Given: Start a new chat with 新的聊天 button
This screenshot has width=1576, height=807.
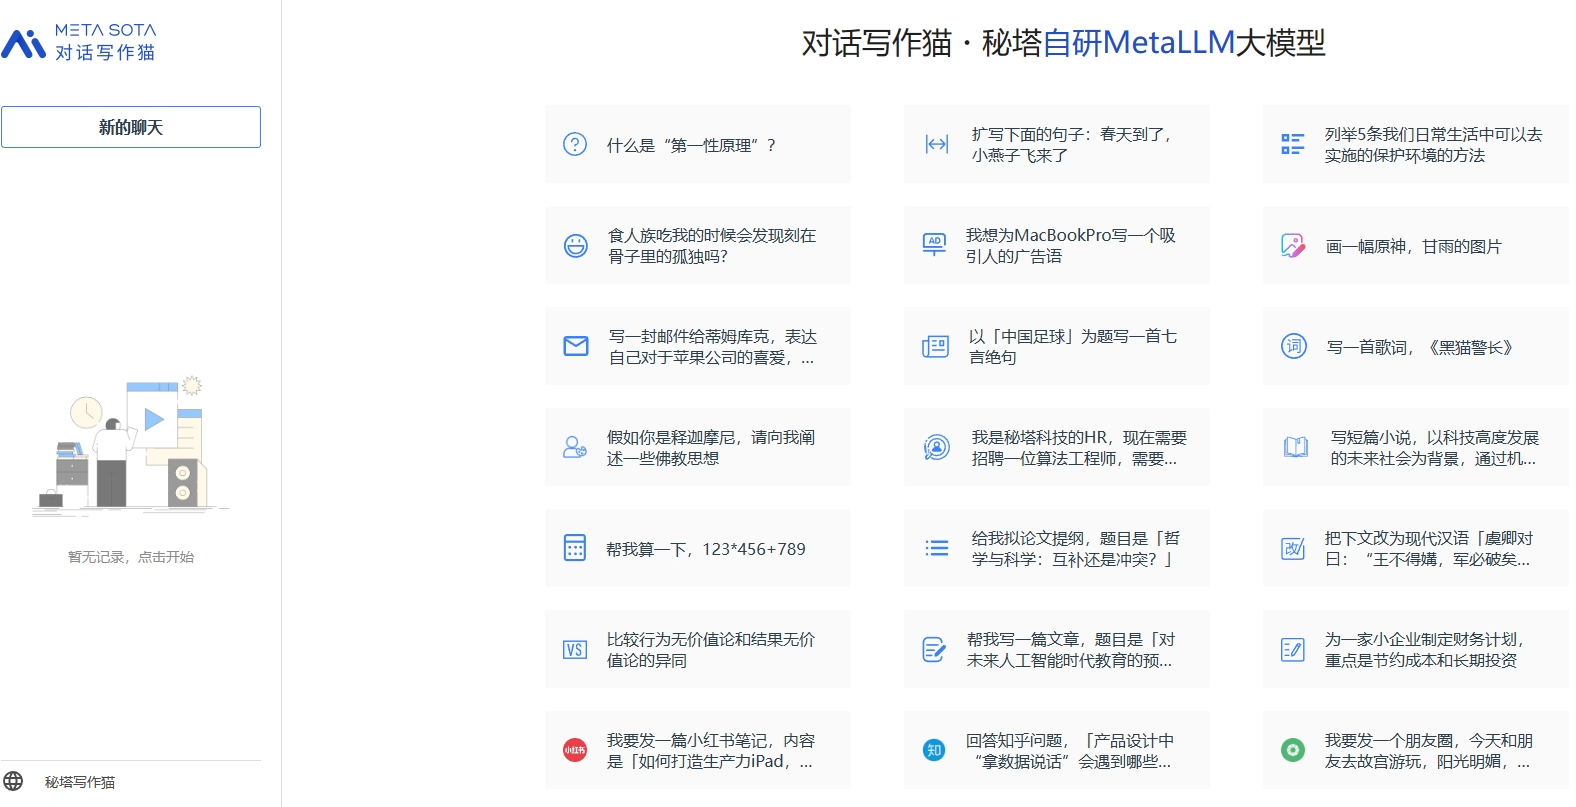Looking at the screenshot, I should point(131,127).
